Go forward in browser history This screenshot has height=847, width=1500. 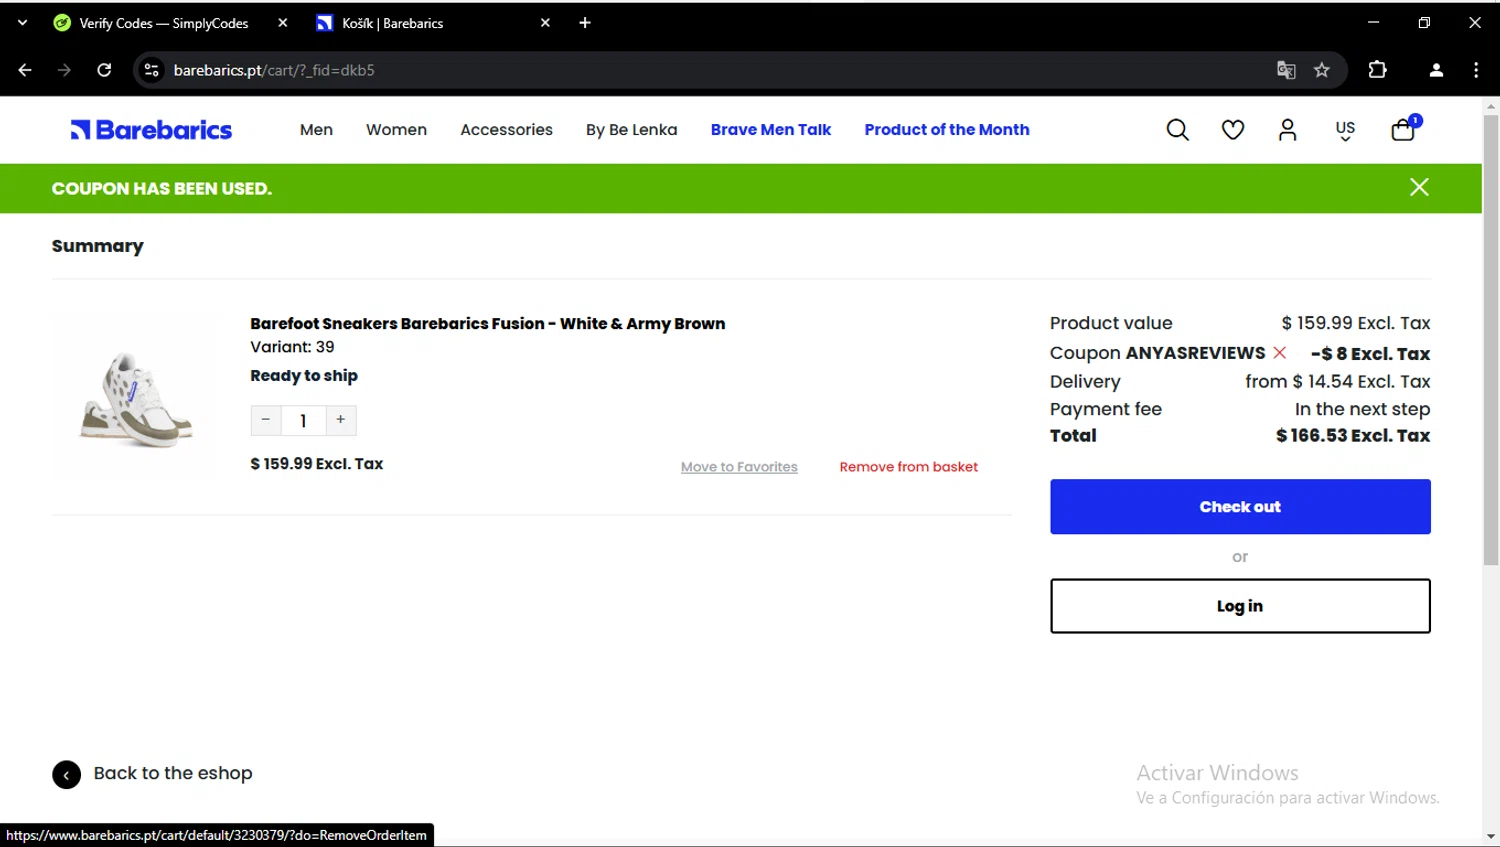pos(64,70)
